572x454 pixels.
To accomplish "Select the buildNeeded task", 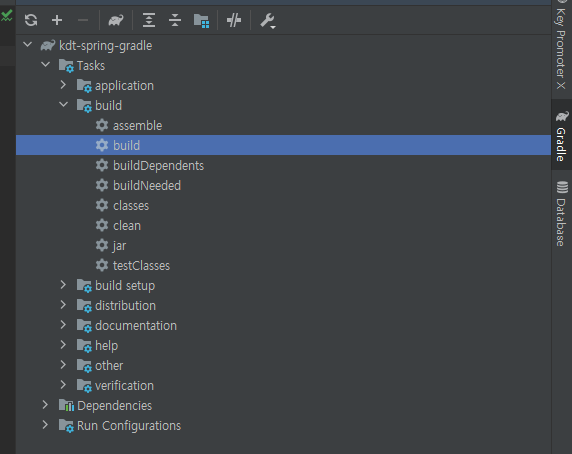I will click(147, 186).
